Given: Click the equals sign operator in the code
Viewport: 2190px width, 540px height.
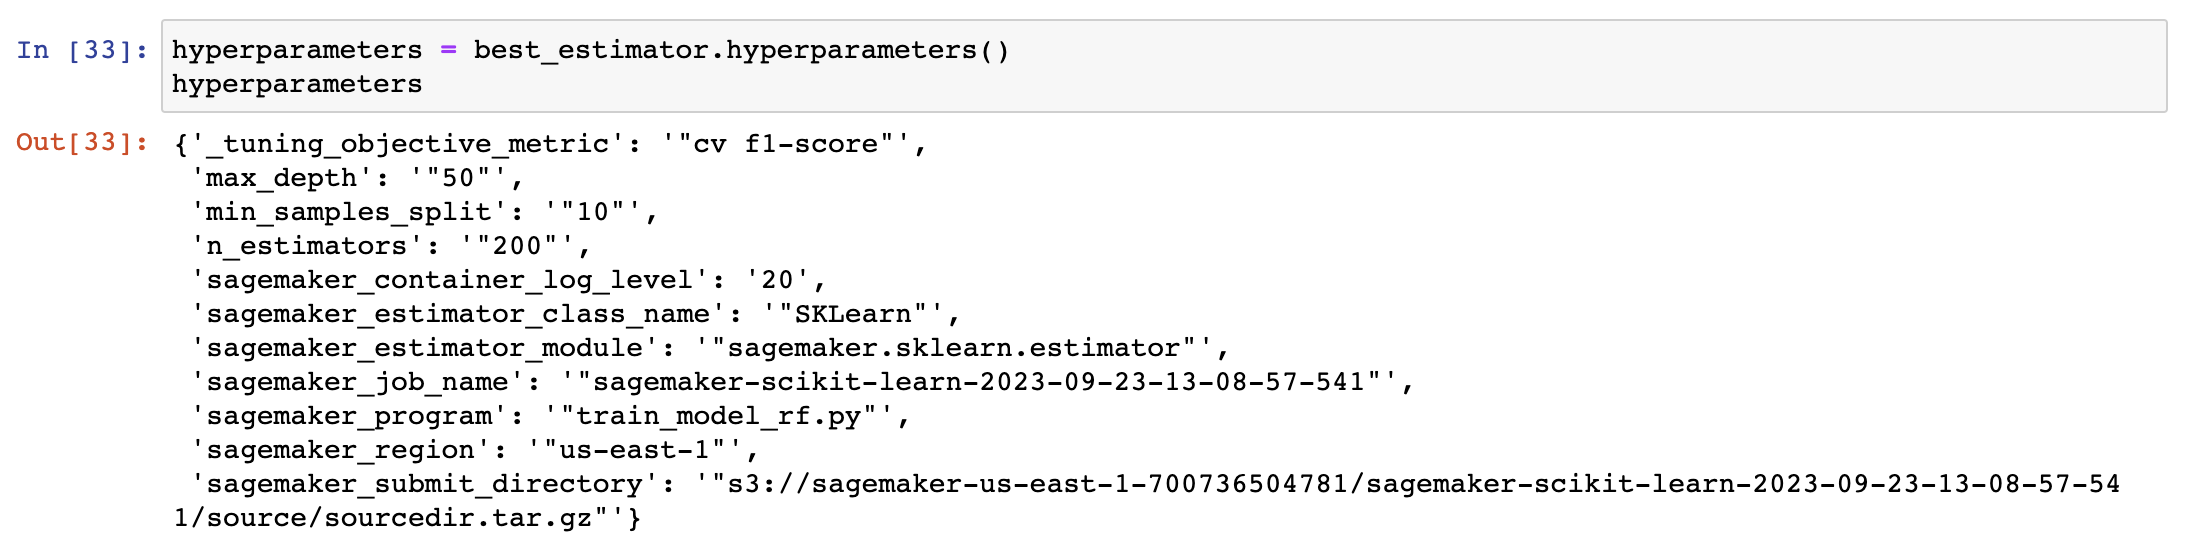Looking at the screenshot, I should (x=448, y=50).
